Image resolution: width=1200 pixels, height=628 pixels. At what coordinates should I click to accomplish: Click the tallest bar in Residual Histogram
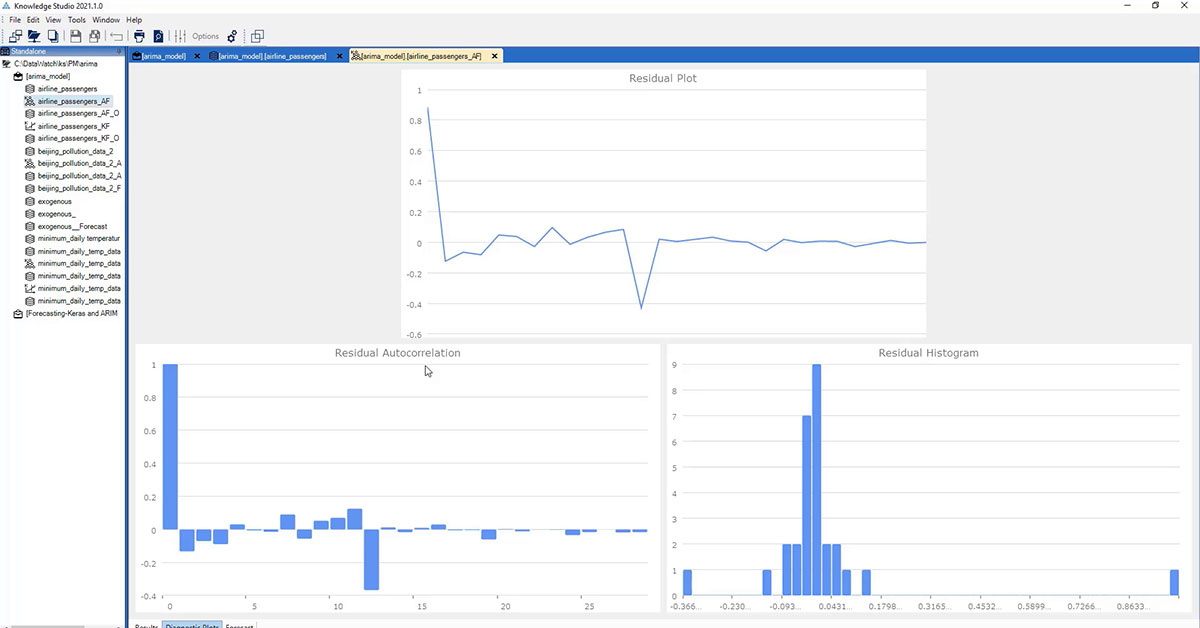click(x=816, y=480)
